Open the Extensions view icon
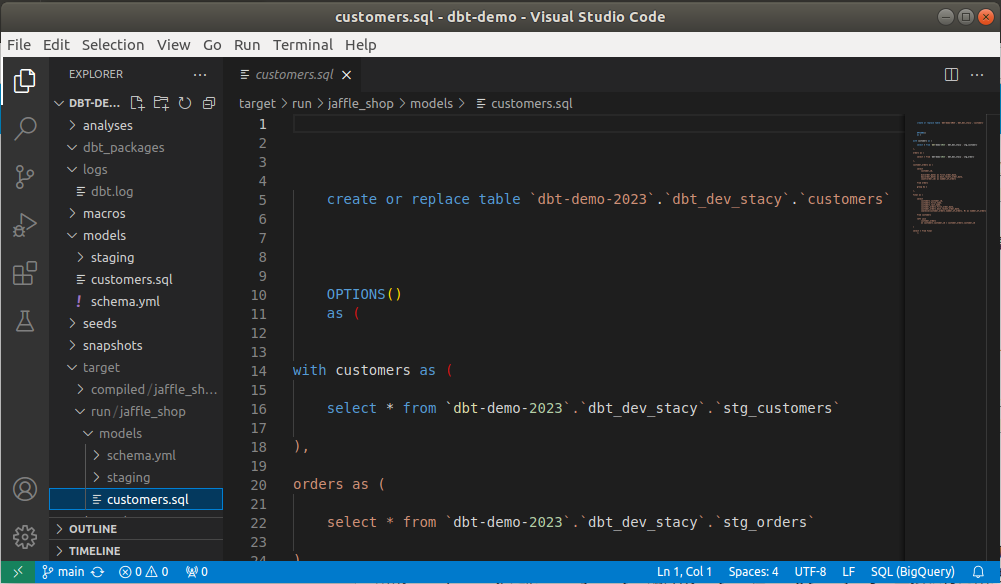This screenshot has width=1001, height=584. click(24, 273)
